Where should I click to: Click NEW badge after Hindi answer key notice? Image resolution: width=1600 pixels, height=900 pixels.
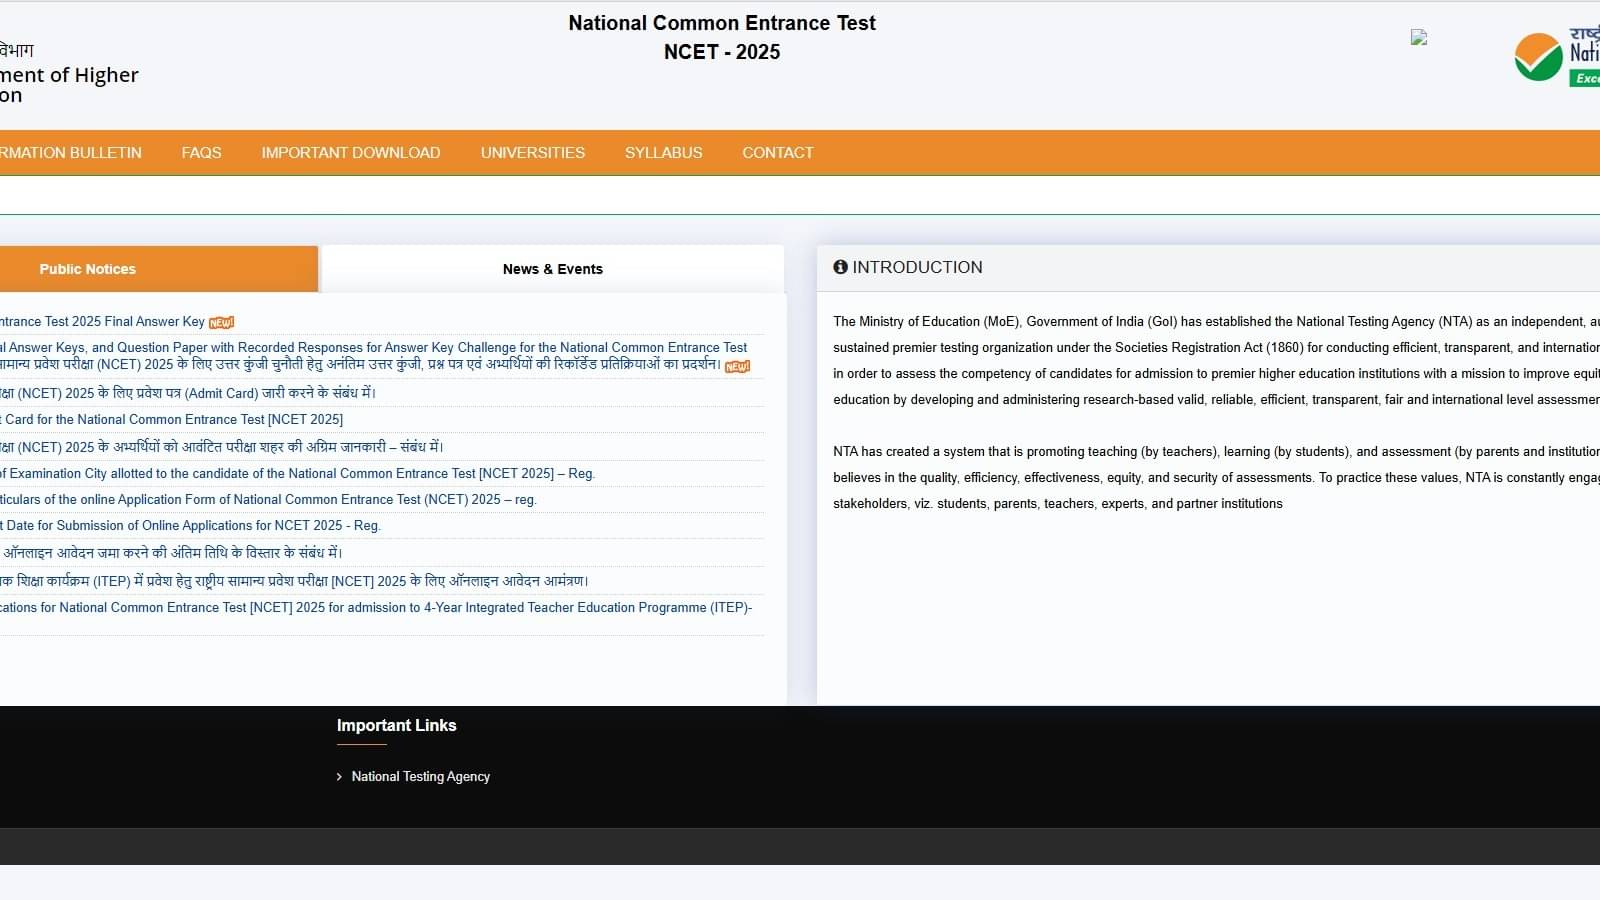[x=737, y=366]
